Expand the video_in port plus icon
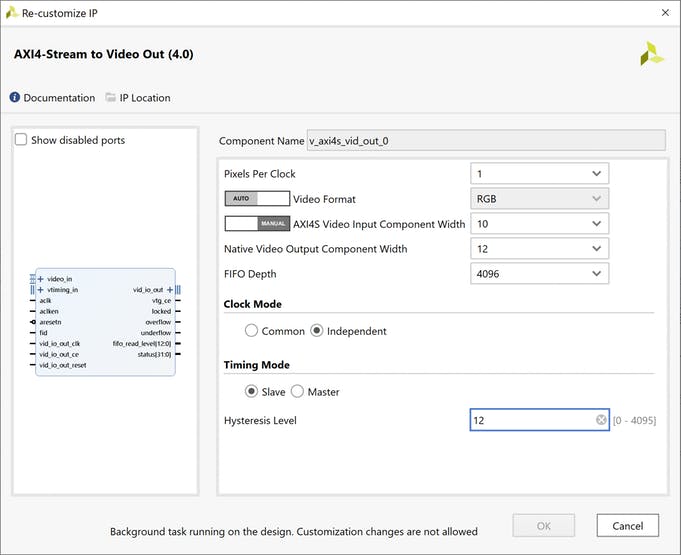681x555 pixels. point(40,279)
